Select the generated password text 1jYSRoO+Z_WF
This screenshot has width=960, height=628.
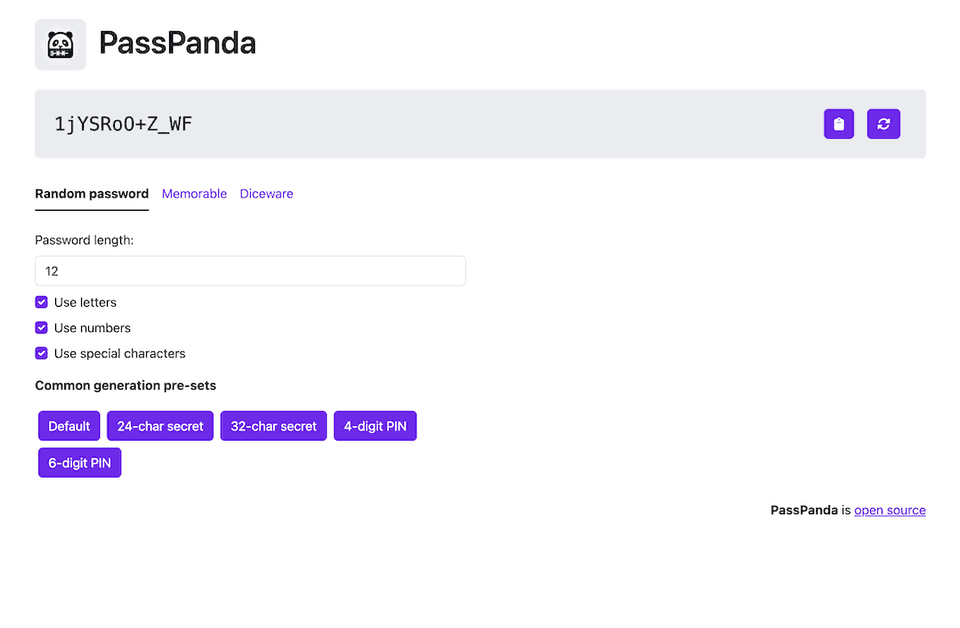click(x=123, y=124)
